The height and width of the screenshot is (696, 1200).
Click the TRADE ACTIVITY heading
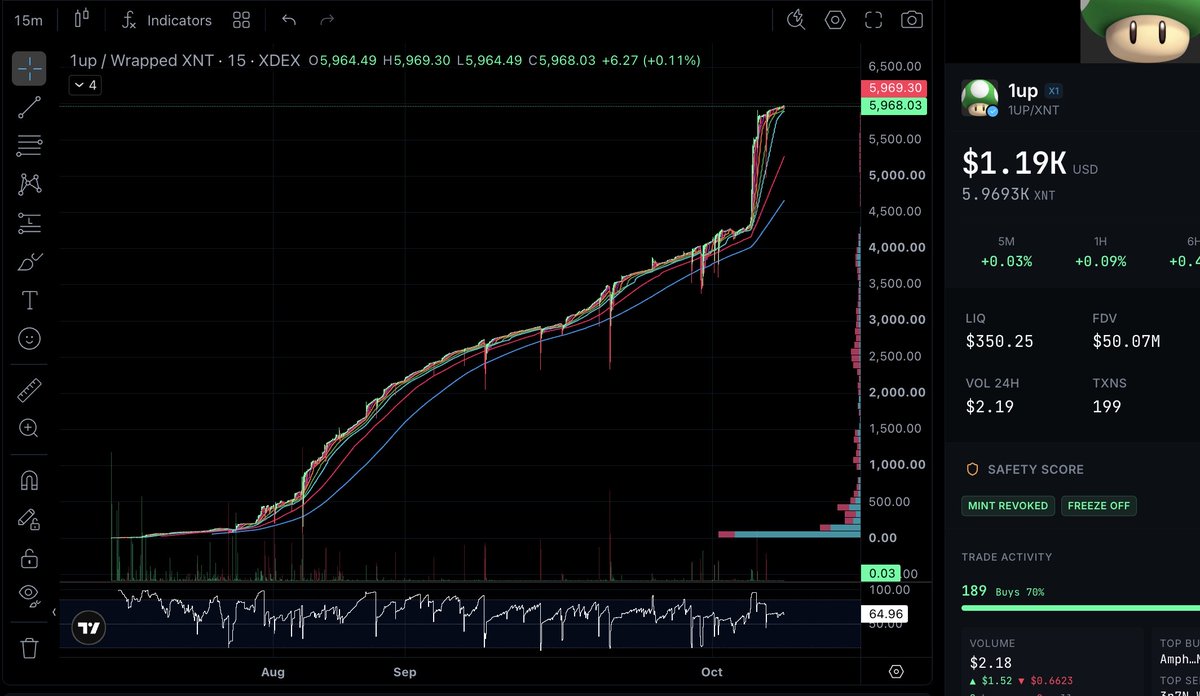point(1007,557)
